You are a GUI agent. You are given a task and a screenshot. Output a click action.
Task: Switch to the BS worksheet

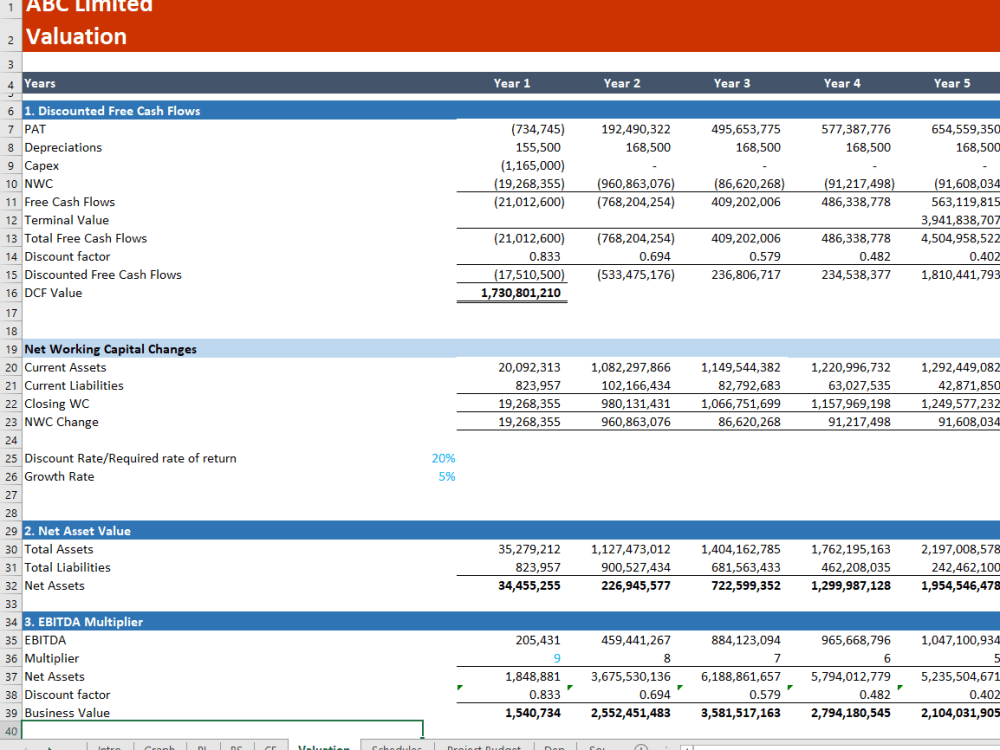pyautogui.click(x=235, y=747)
